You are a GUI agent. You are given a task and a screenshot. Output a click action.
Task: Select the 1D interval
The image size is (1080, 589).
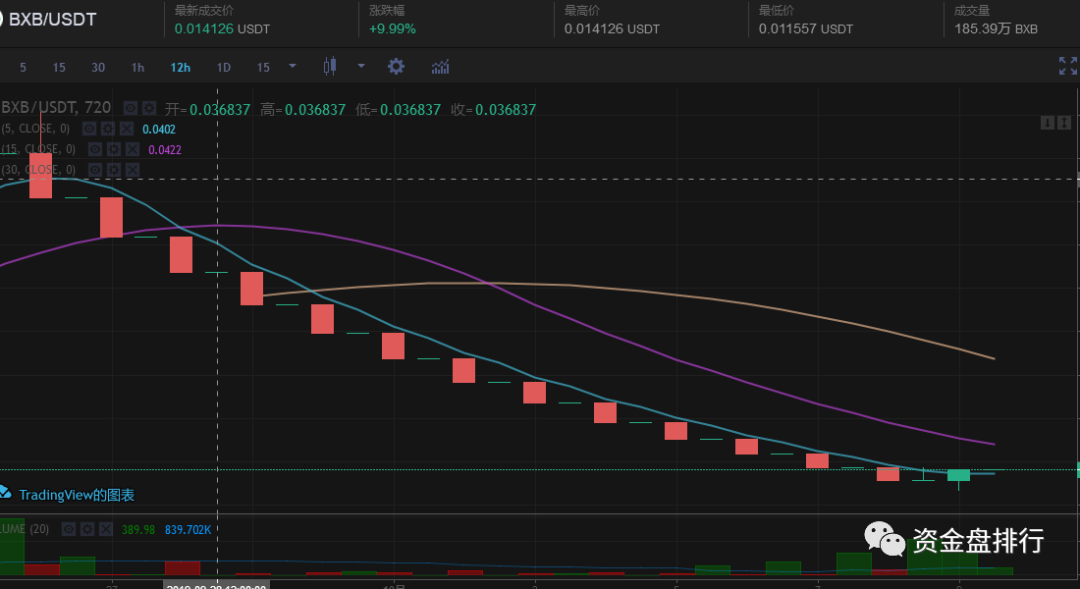point(223,68)
